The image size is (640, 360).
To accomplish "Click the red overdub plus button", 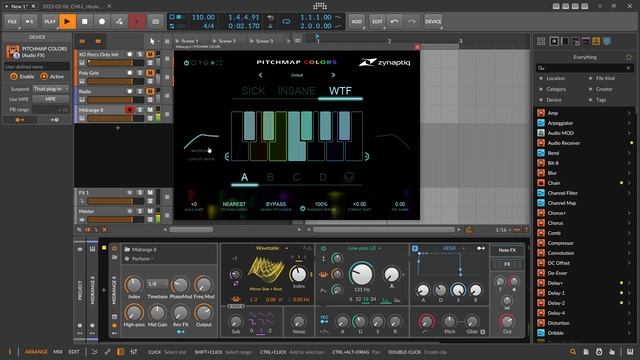I will point(137,21).
